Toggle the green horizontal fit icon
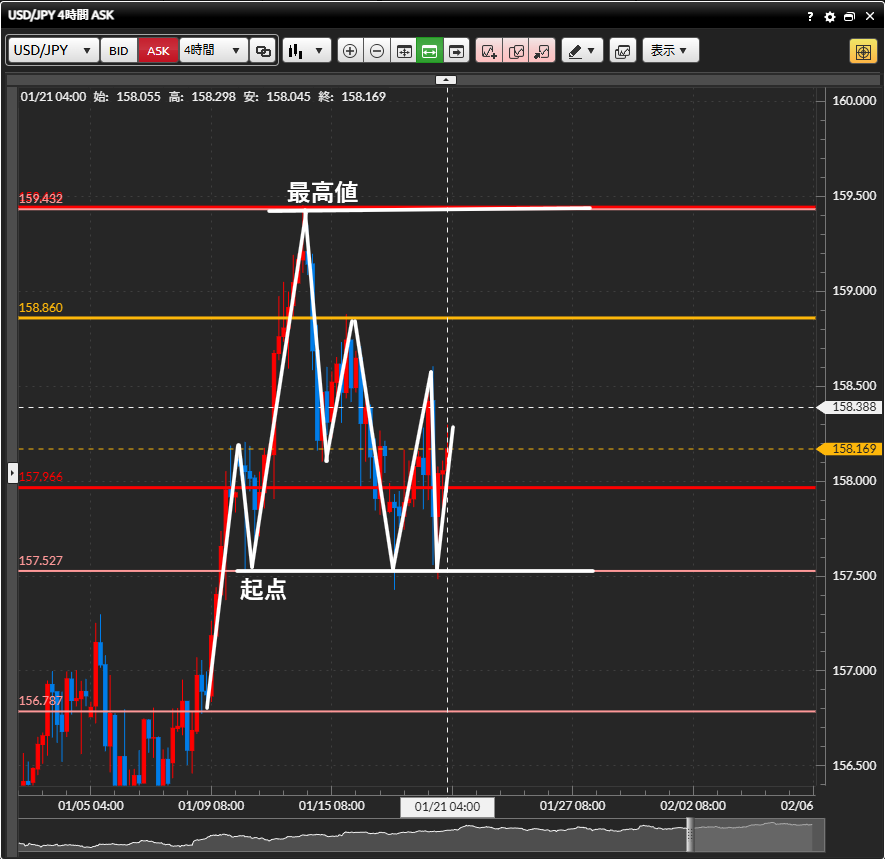885x859 pixels. point(430,51)
